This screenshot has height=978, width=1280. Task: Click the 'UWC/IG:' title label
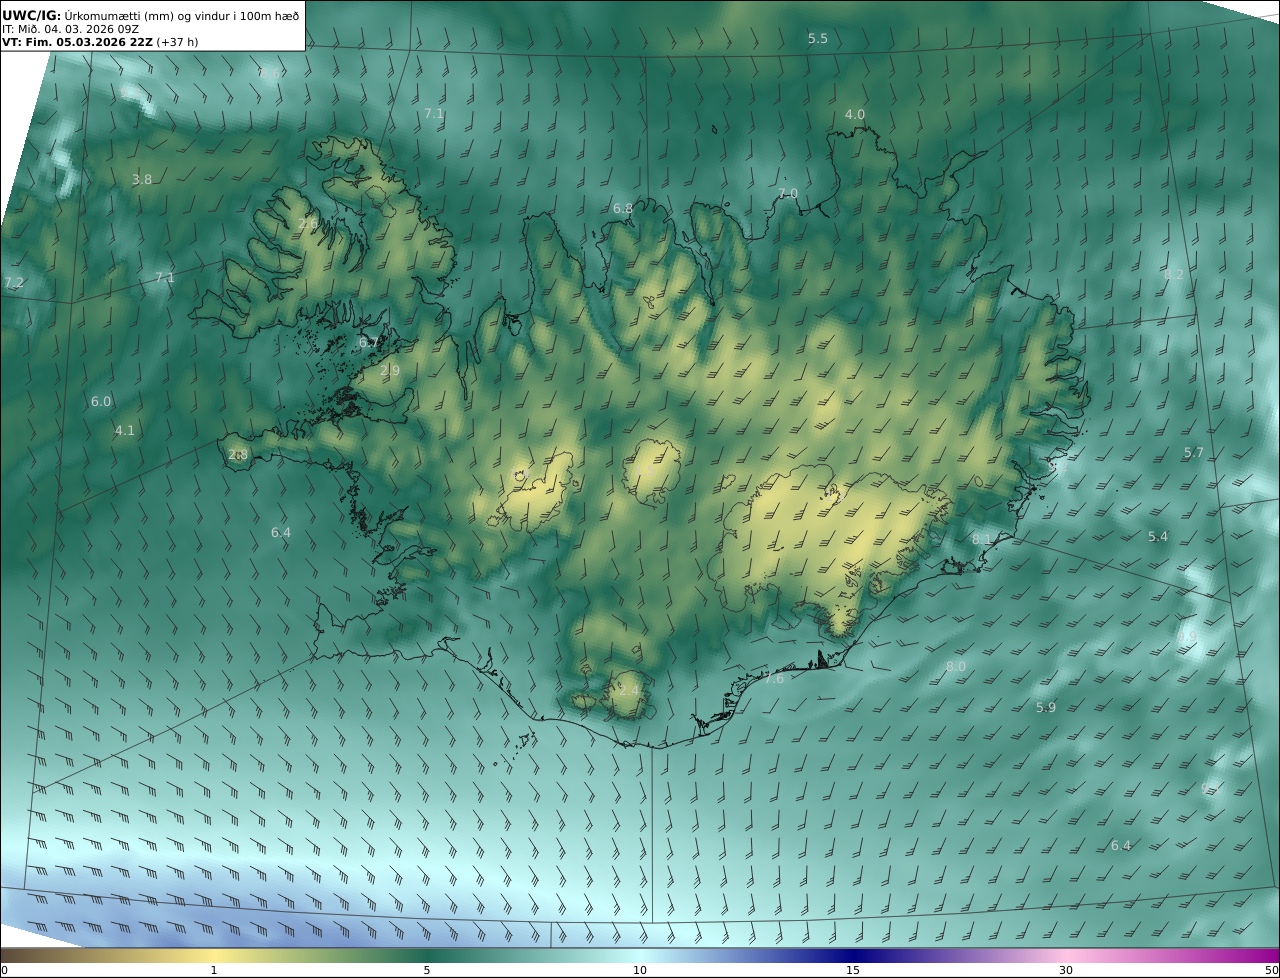32,15
